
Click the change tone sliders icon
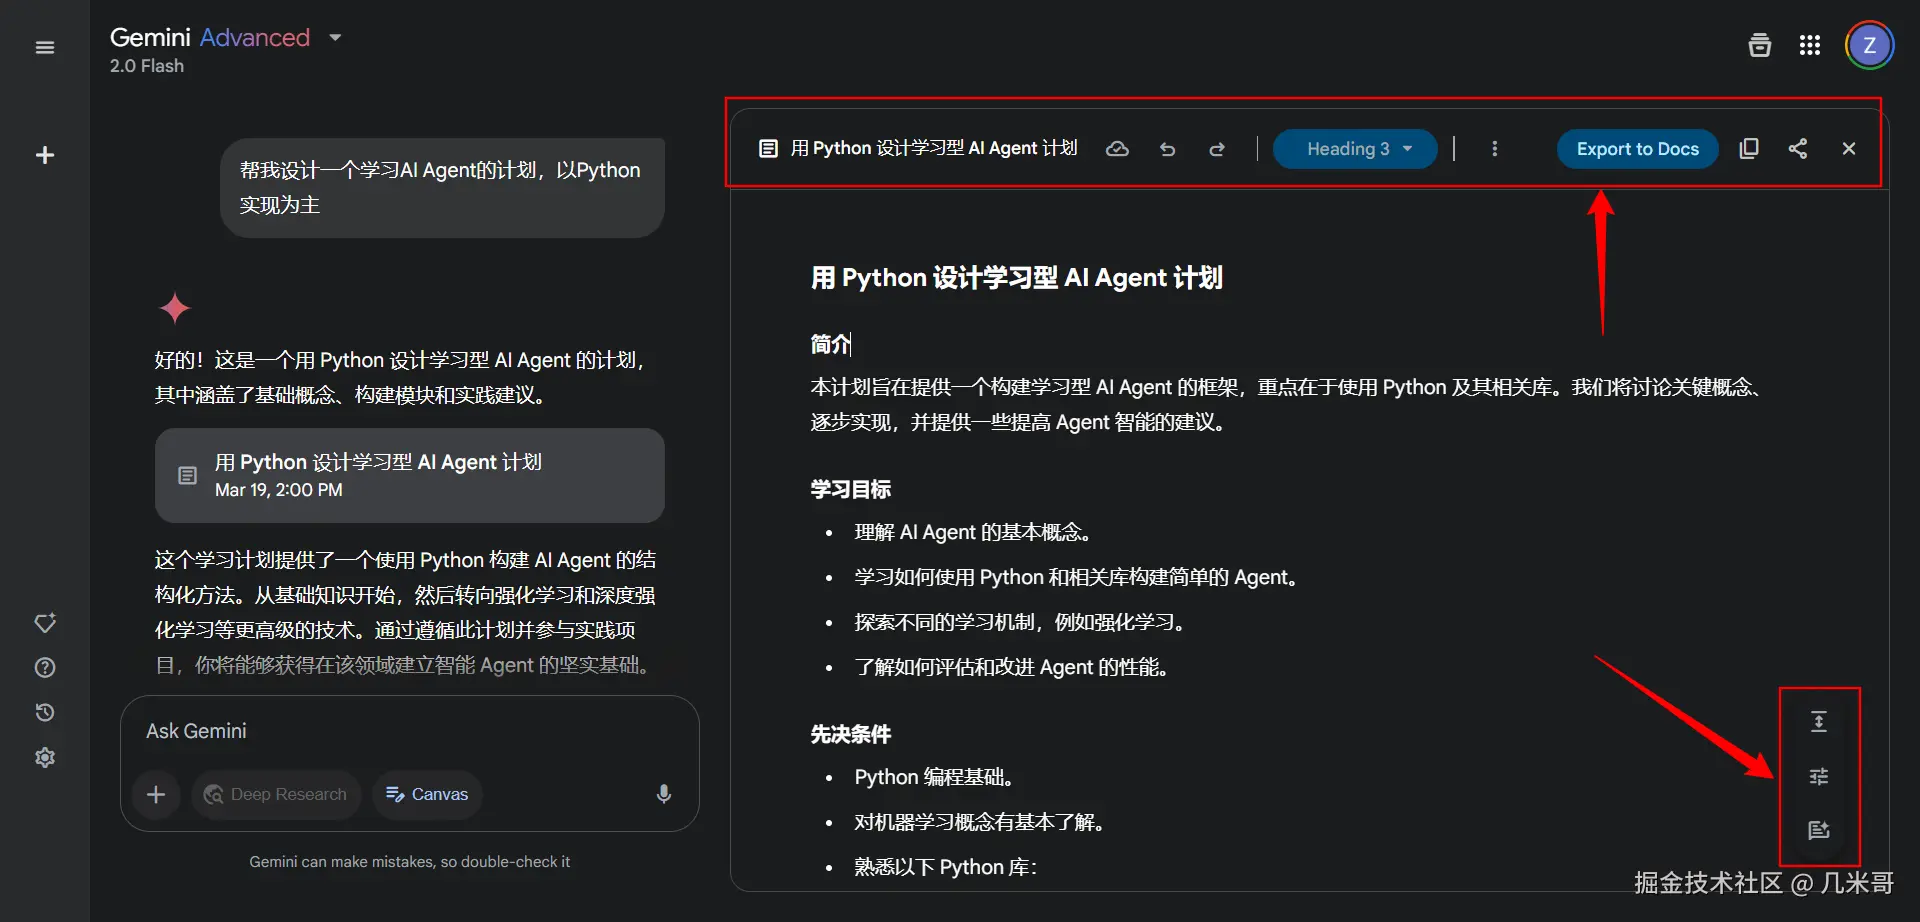tap(1819, 776)
